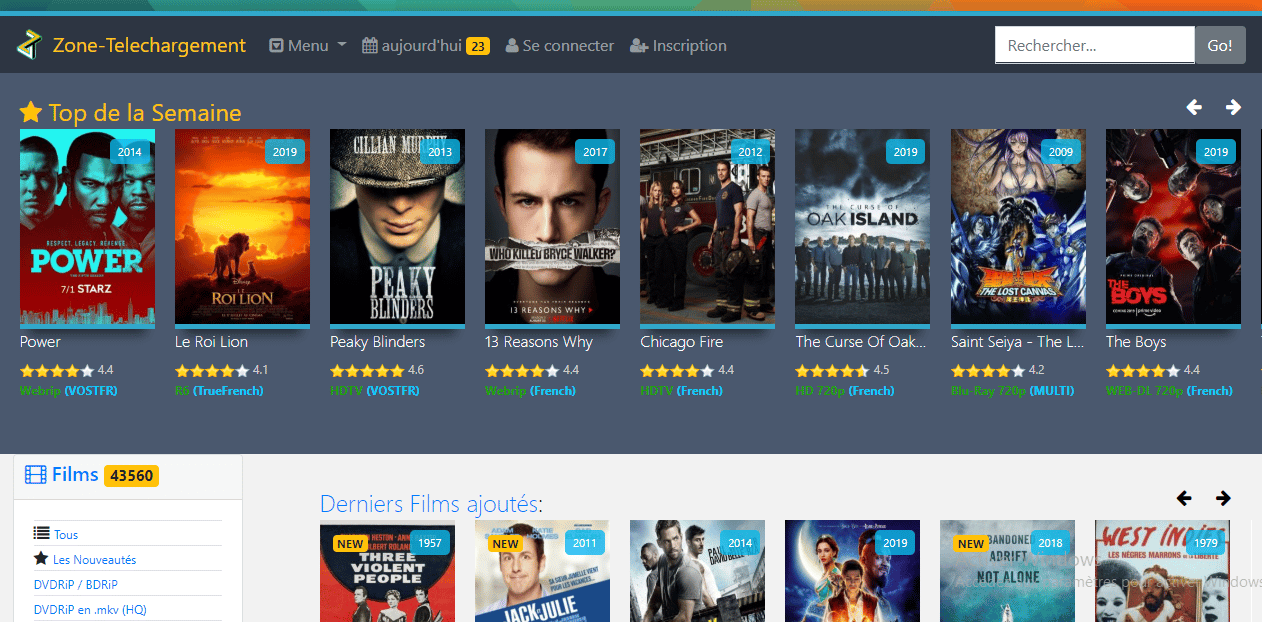Screen dimensions: 1262x622
Task: Open DVDRiP en .mkv (HQ) category
Action: [90, 609]
